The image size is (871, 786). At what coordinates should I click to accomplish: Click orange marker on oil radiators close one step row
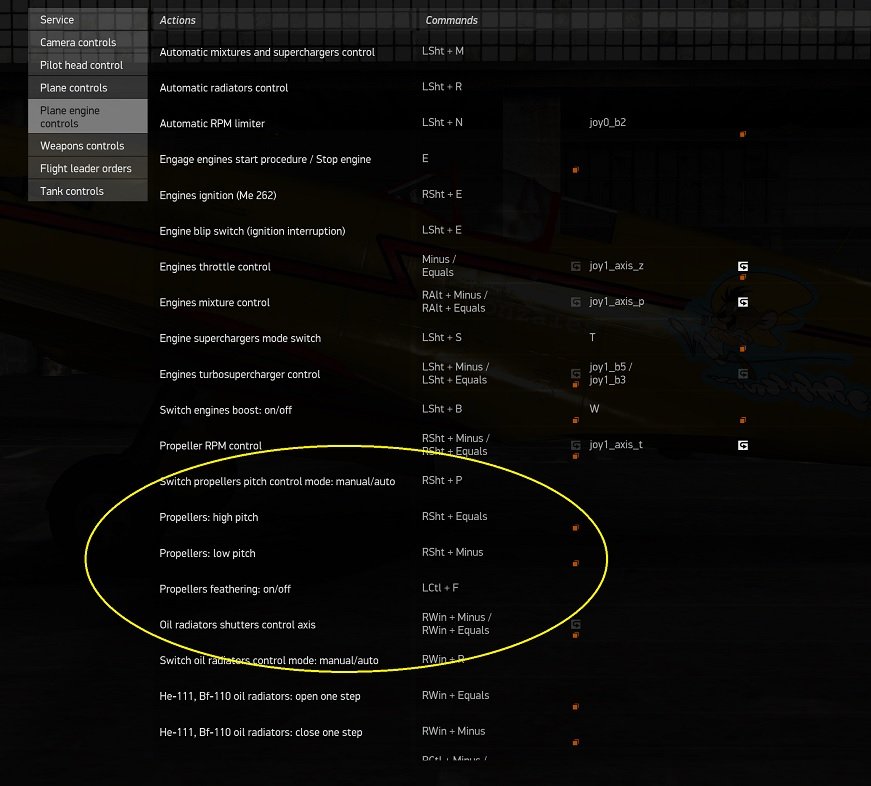pyautogui.click(x=575, y=742)
